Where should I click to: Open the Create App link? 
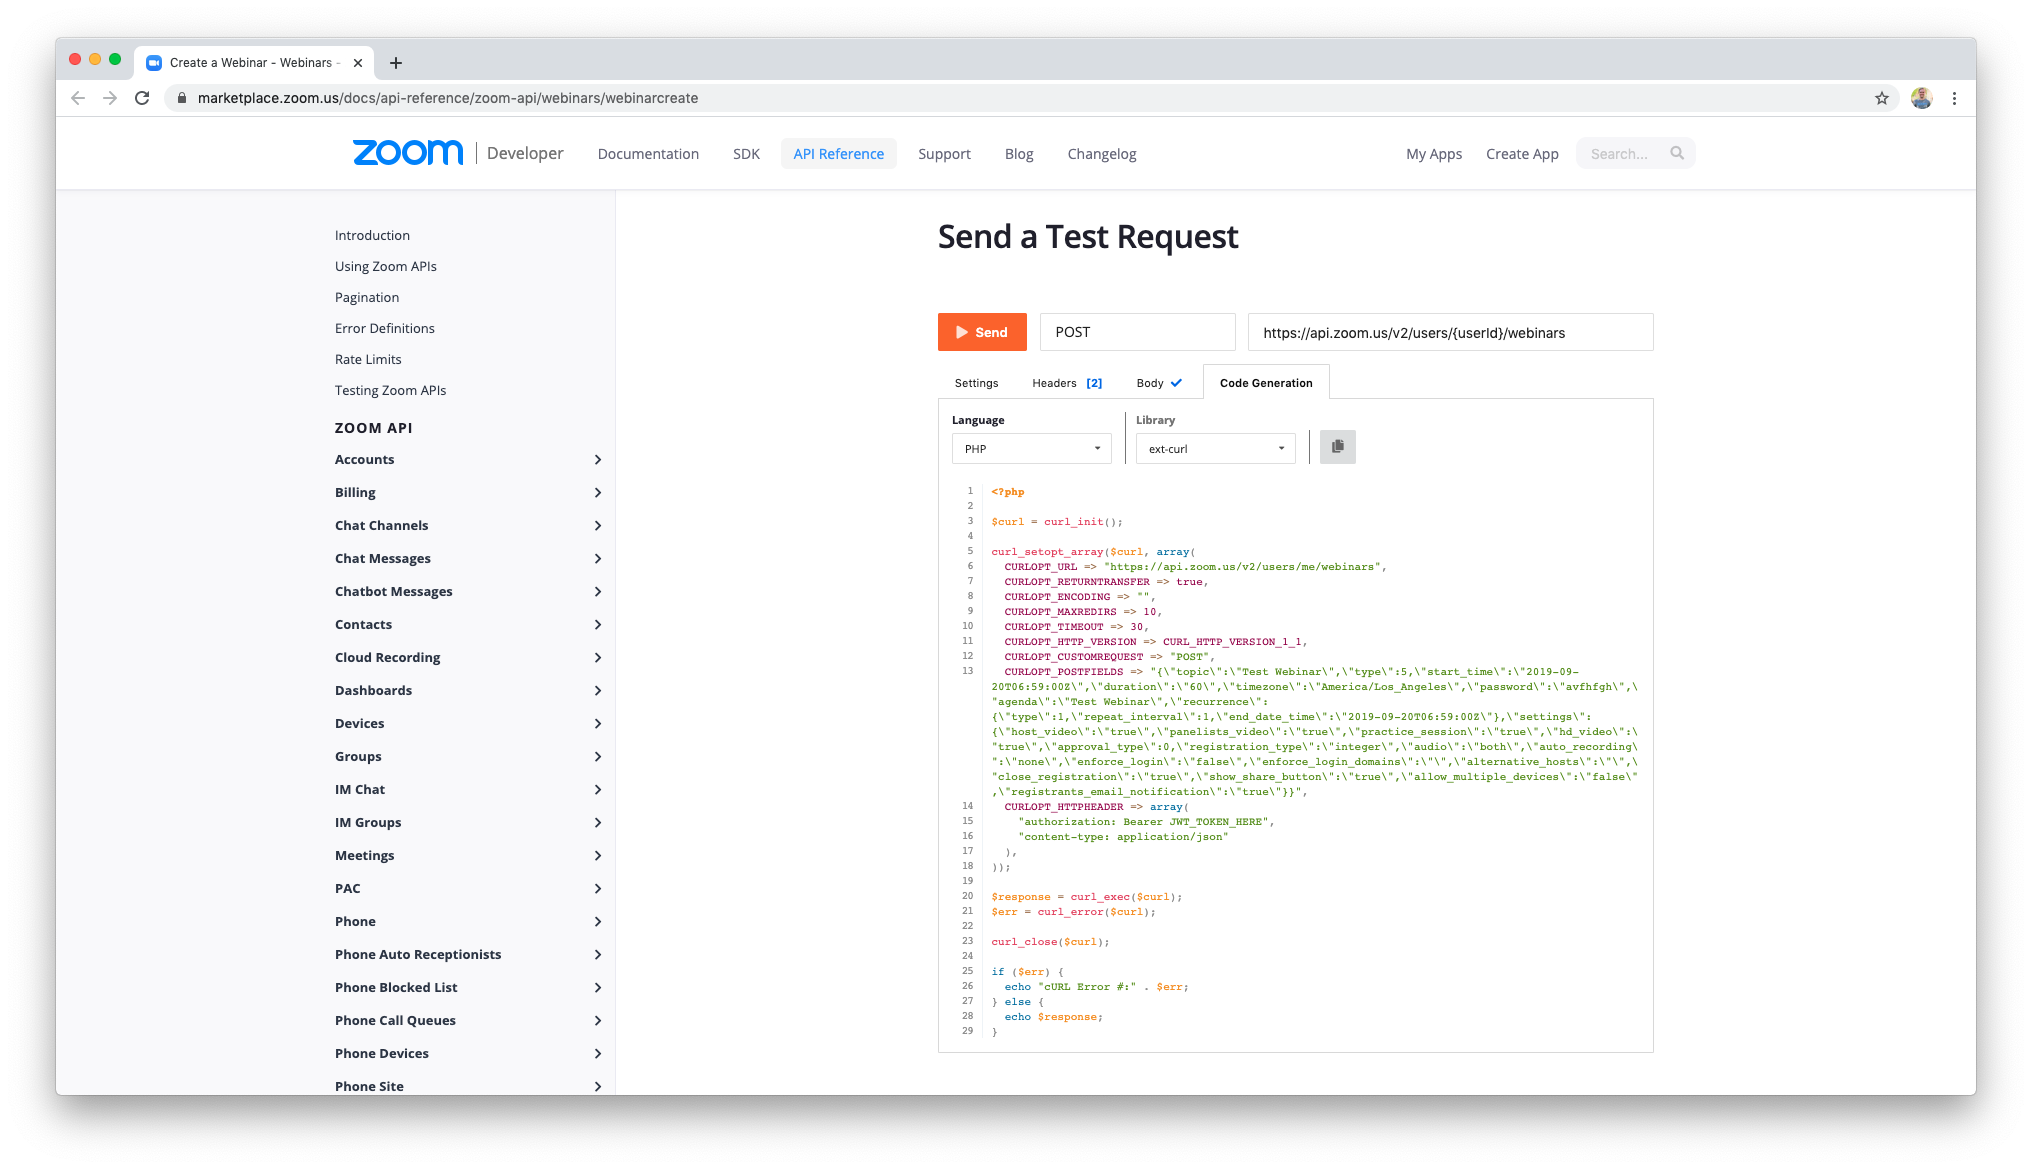1521,154
